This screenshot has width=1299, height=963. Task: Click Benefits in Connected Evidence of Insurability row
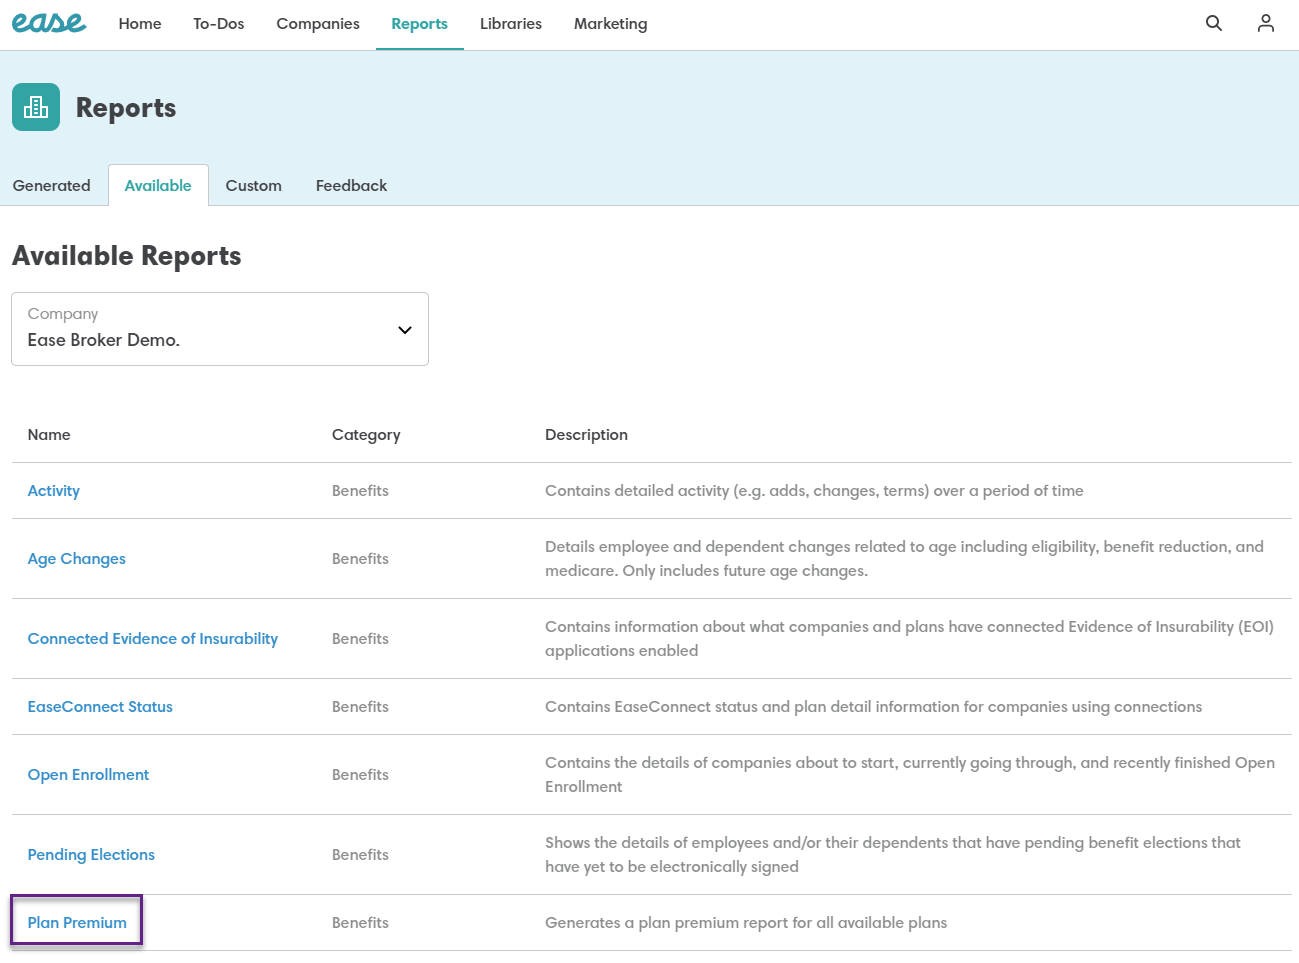(360, 639)
